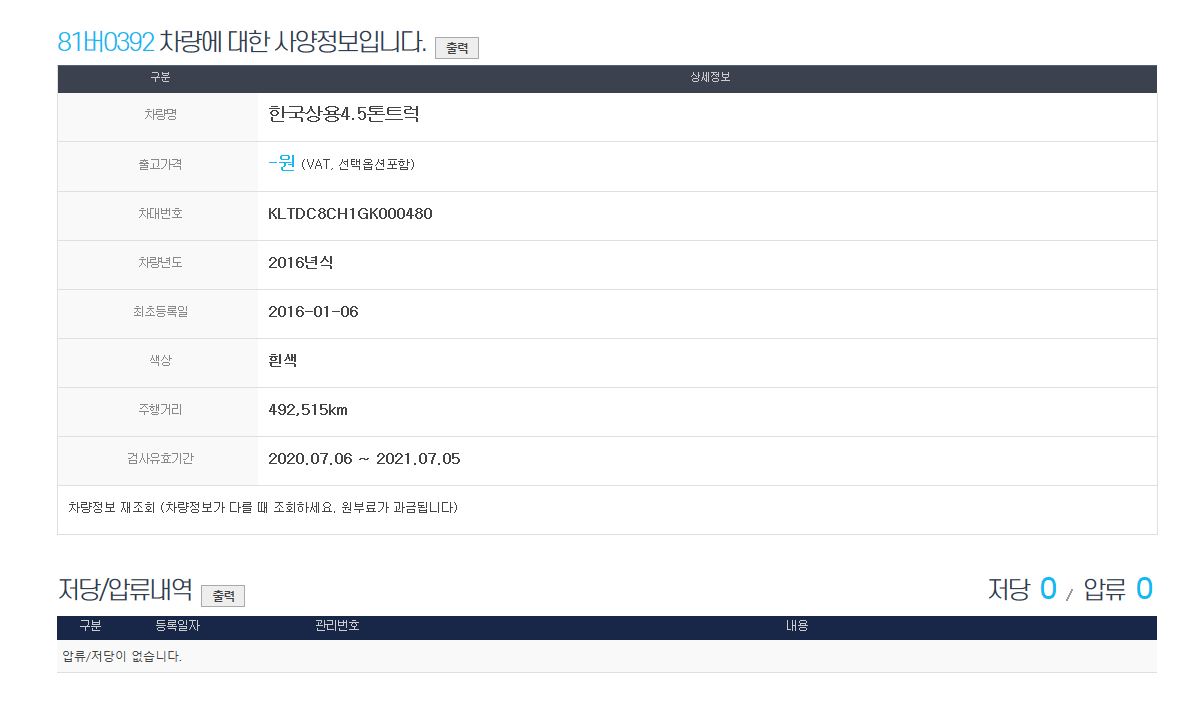1179x707 pixels.
Task: Click the 출력 button next to 저당/압류내역
Action: coord(223,596)
